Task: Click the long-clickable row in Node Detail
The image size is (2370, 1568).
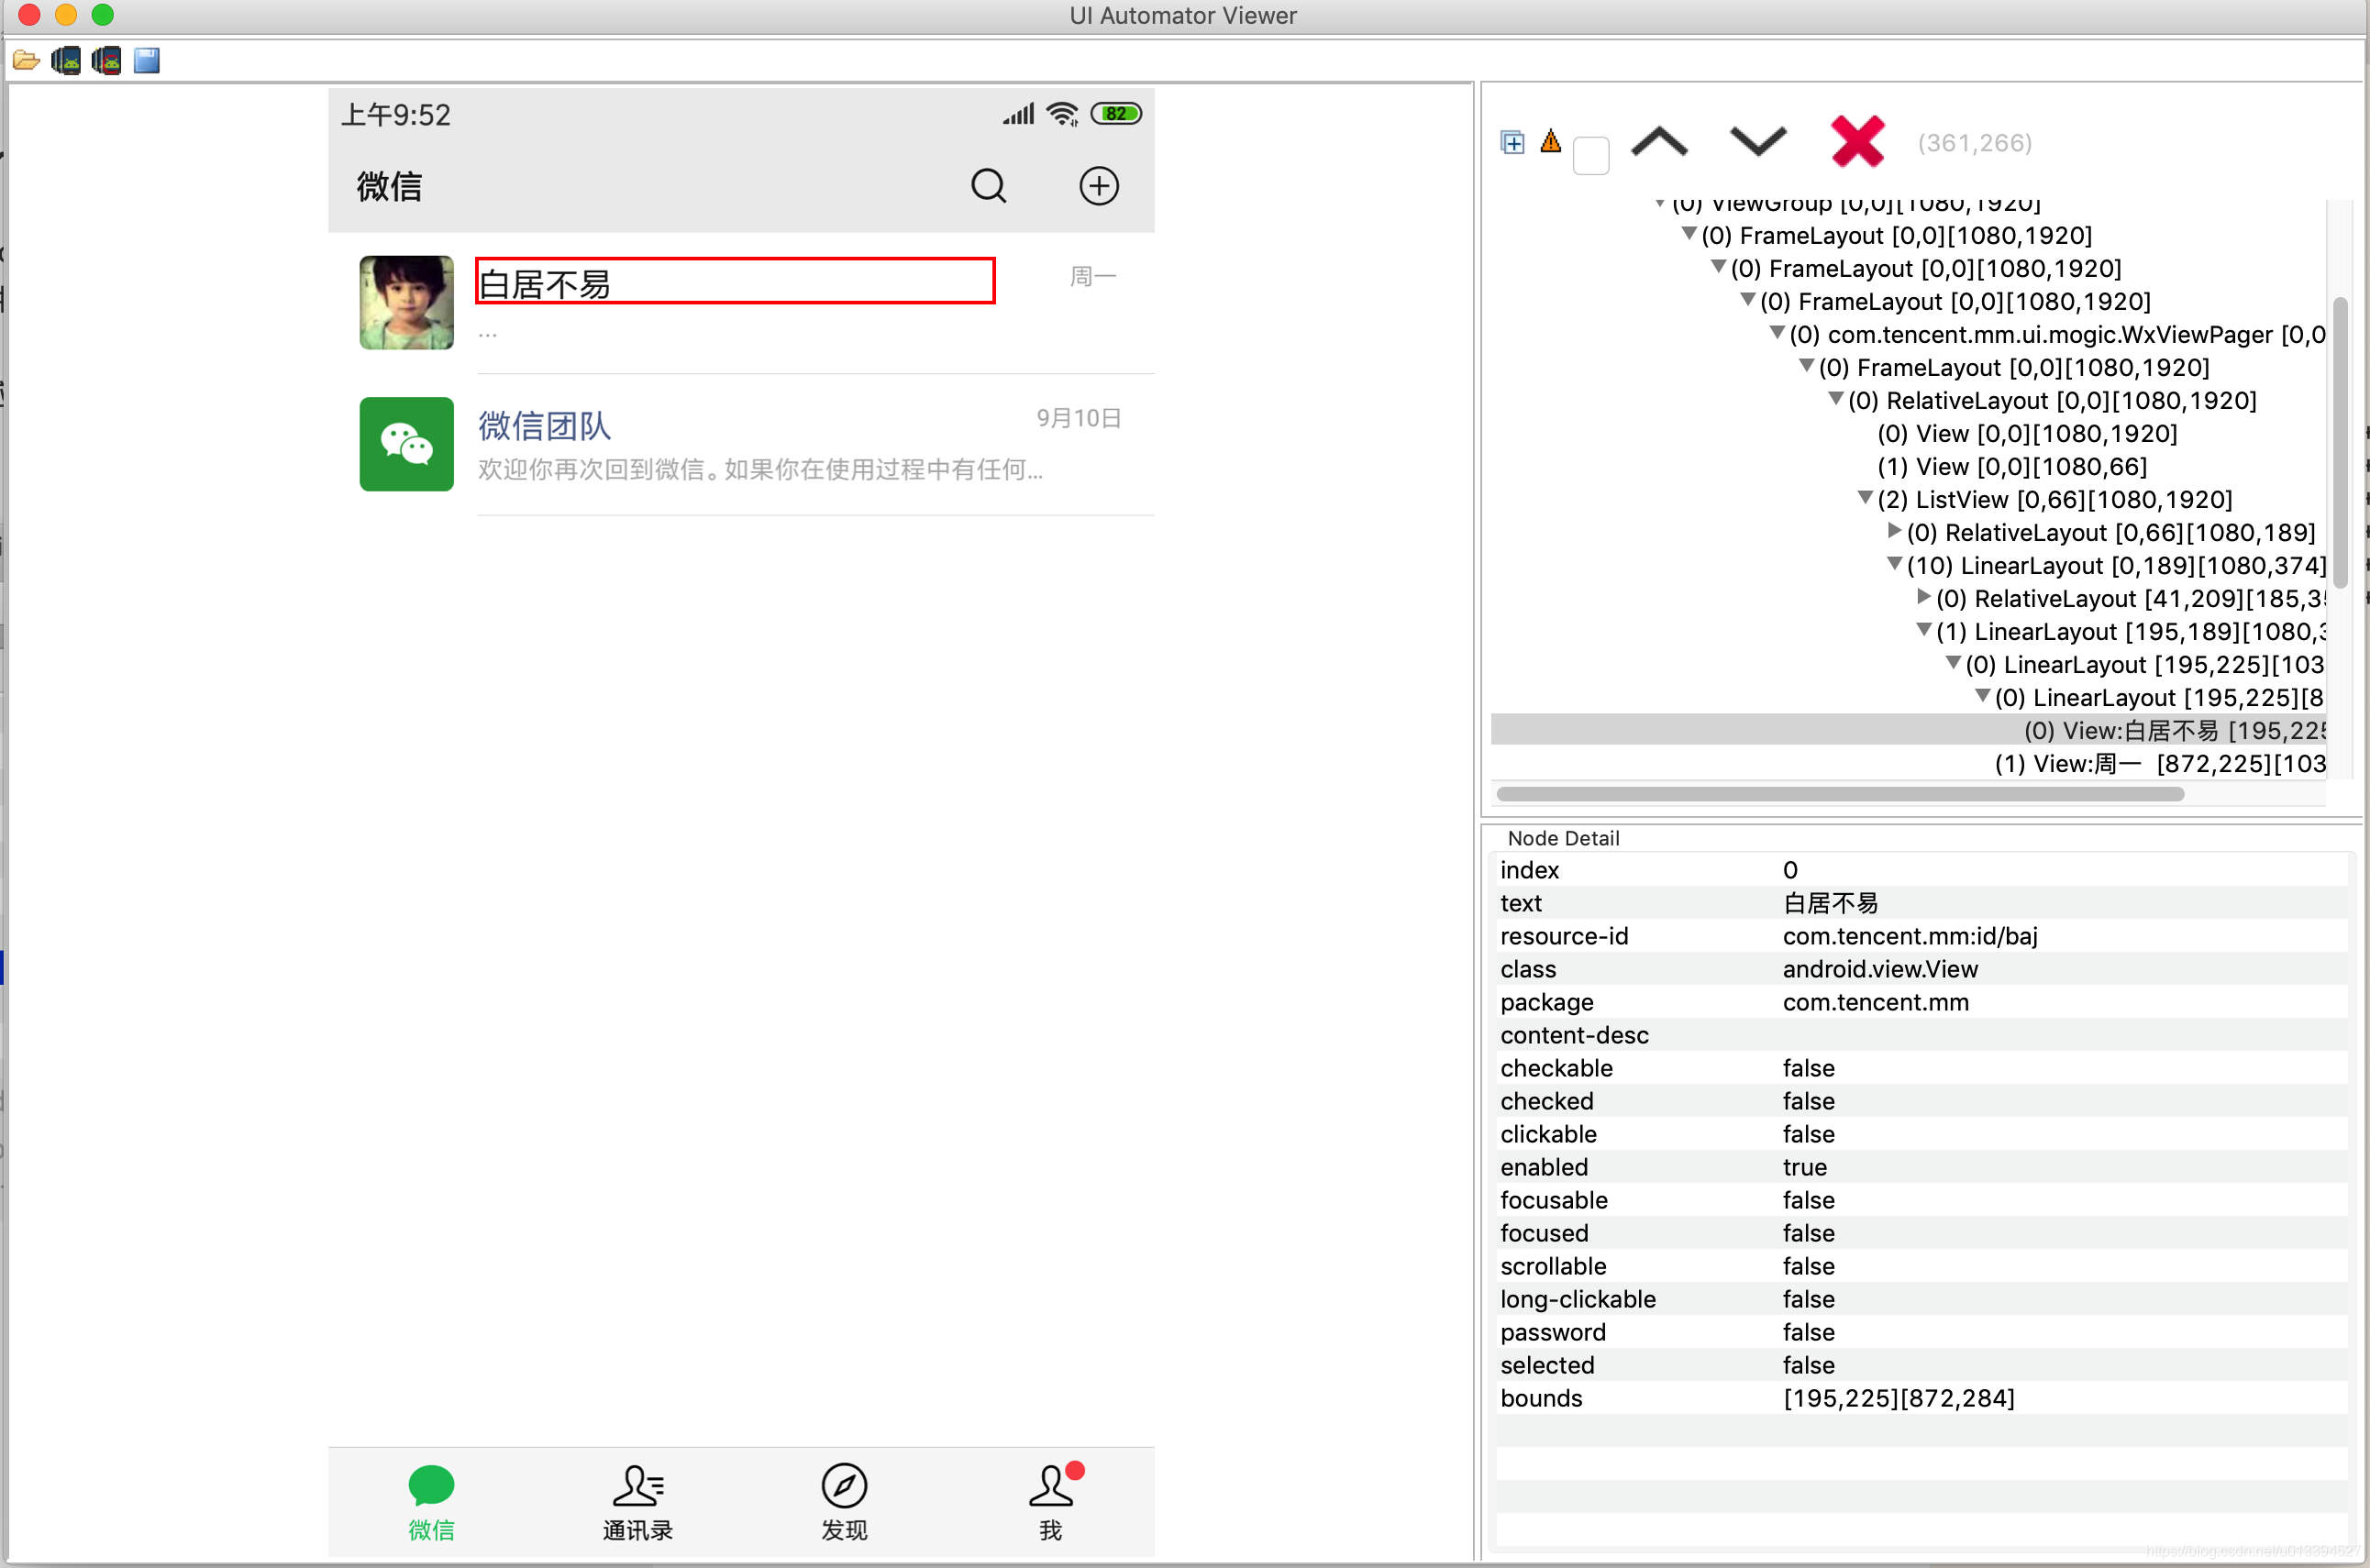Action: pos(1921,1299)
